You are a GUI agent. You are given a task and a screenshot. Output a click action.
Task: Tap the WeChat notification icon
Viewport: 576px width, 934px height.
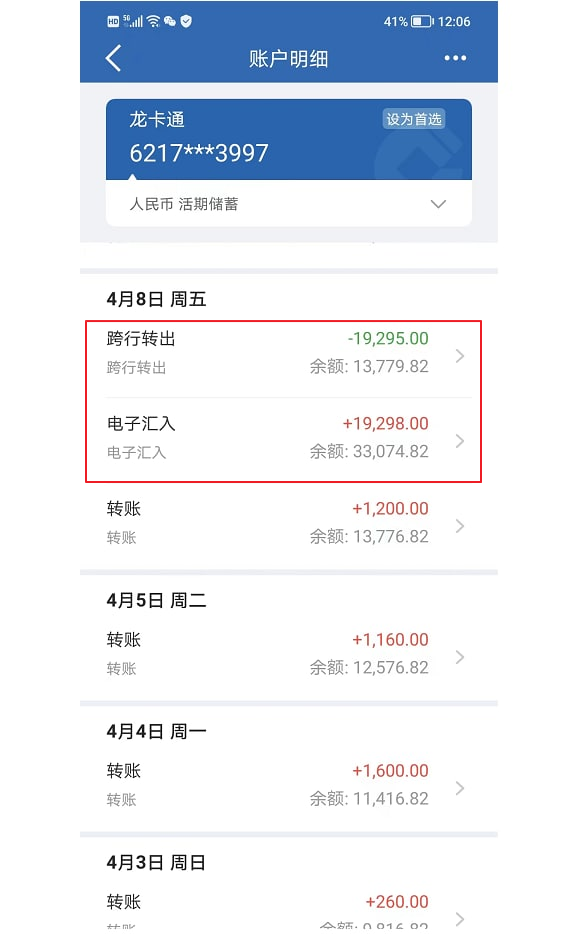coord(170,21)
